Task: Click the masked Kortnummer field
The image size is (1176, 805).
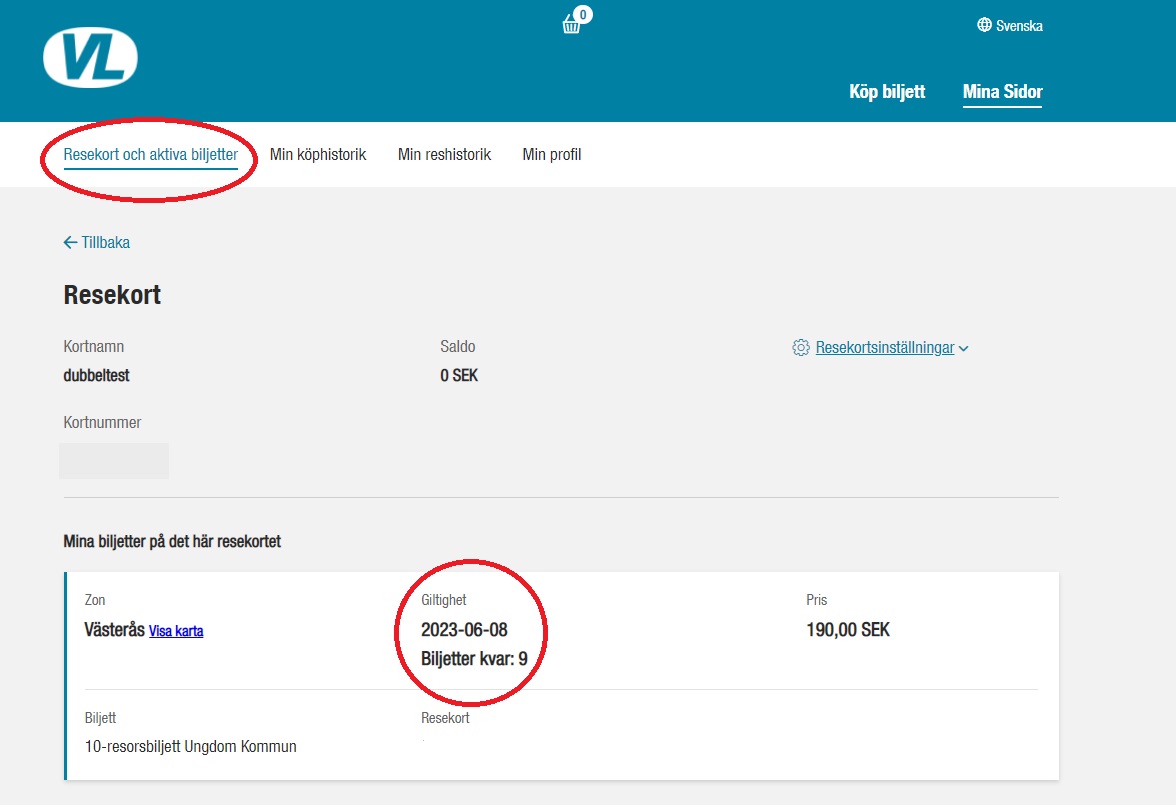Action: tap(114, 461)
